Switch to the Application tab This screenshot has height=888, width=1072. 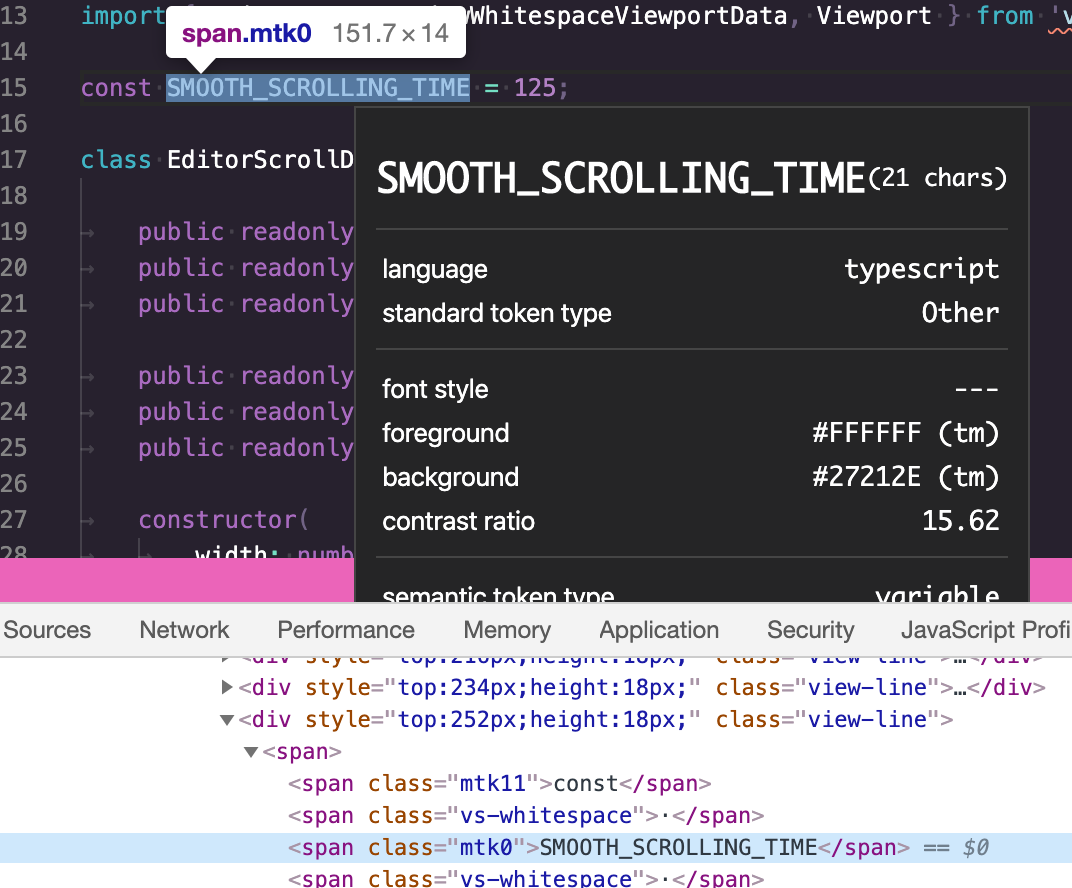tap(658, 630)
